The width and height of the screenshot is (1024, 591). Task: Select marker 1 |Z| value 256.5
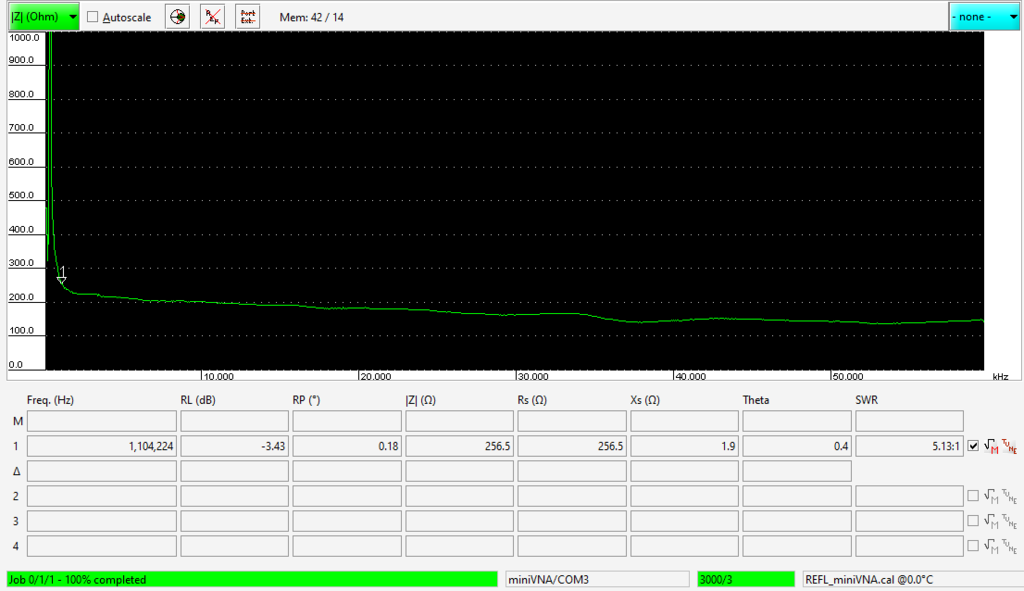click(x=460, y=446)
